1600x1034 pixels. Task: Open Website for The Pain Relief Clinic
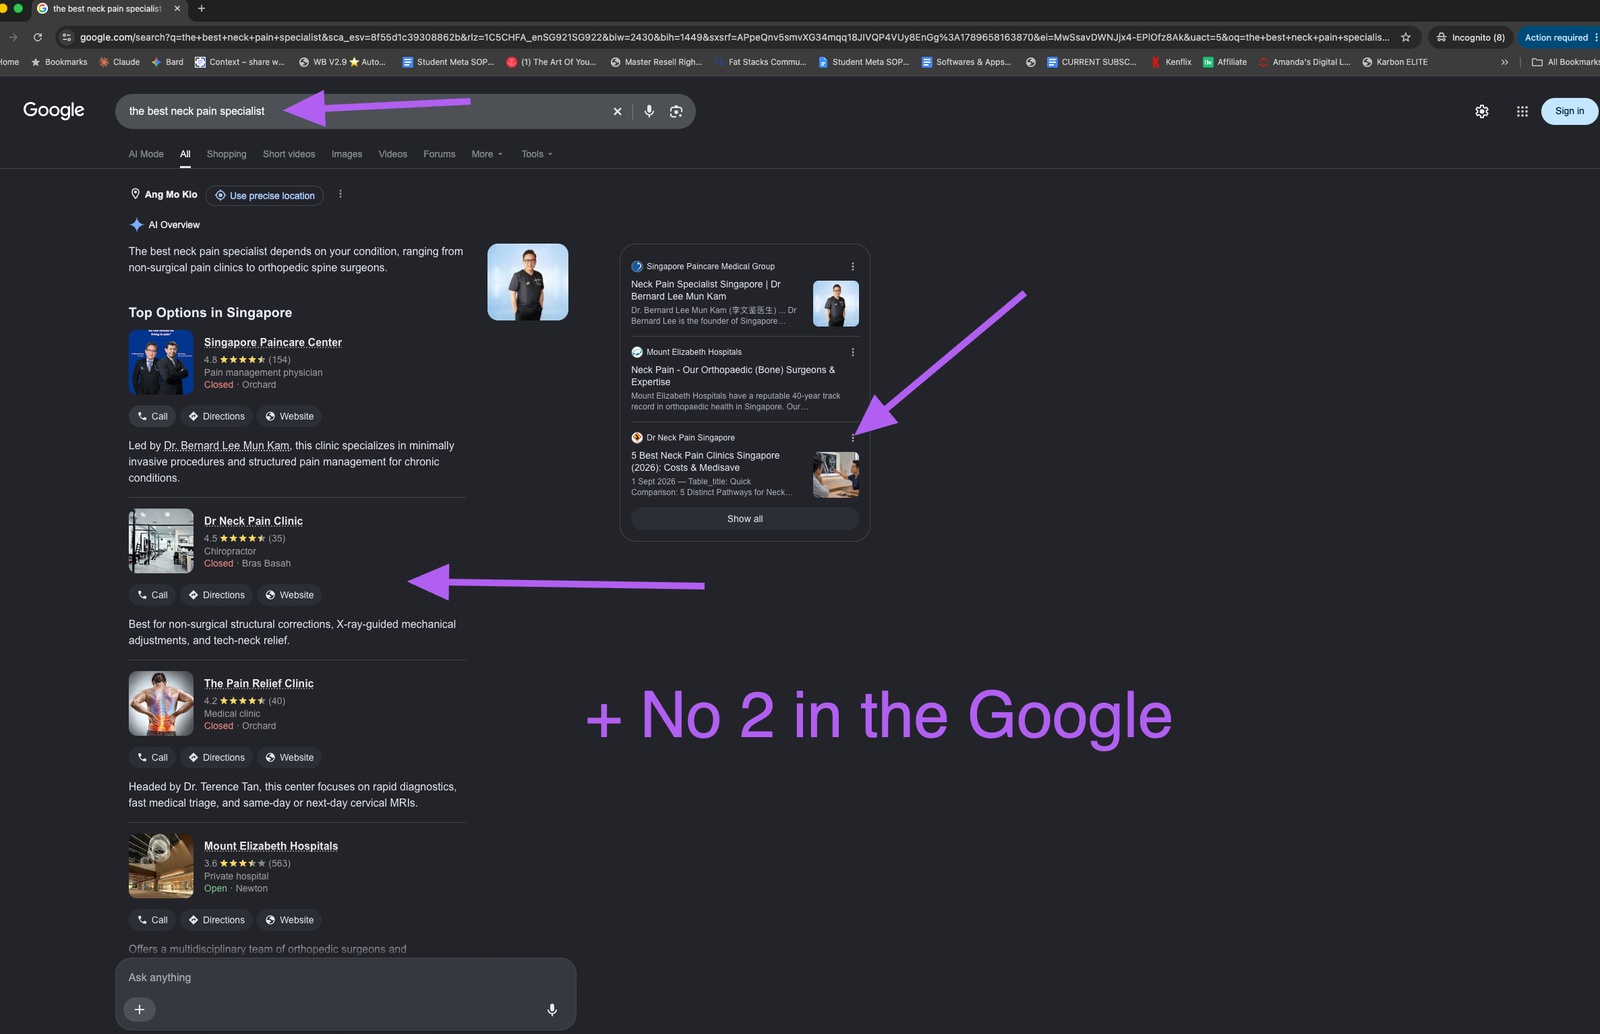point(290,758)
